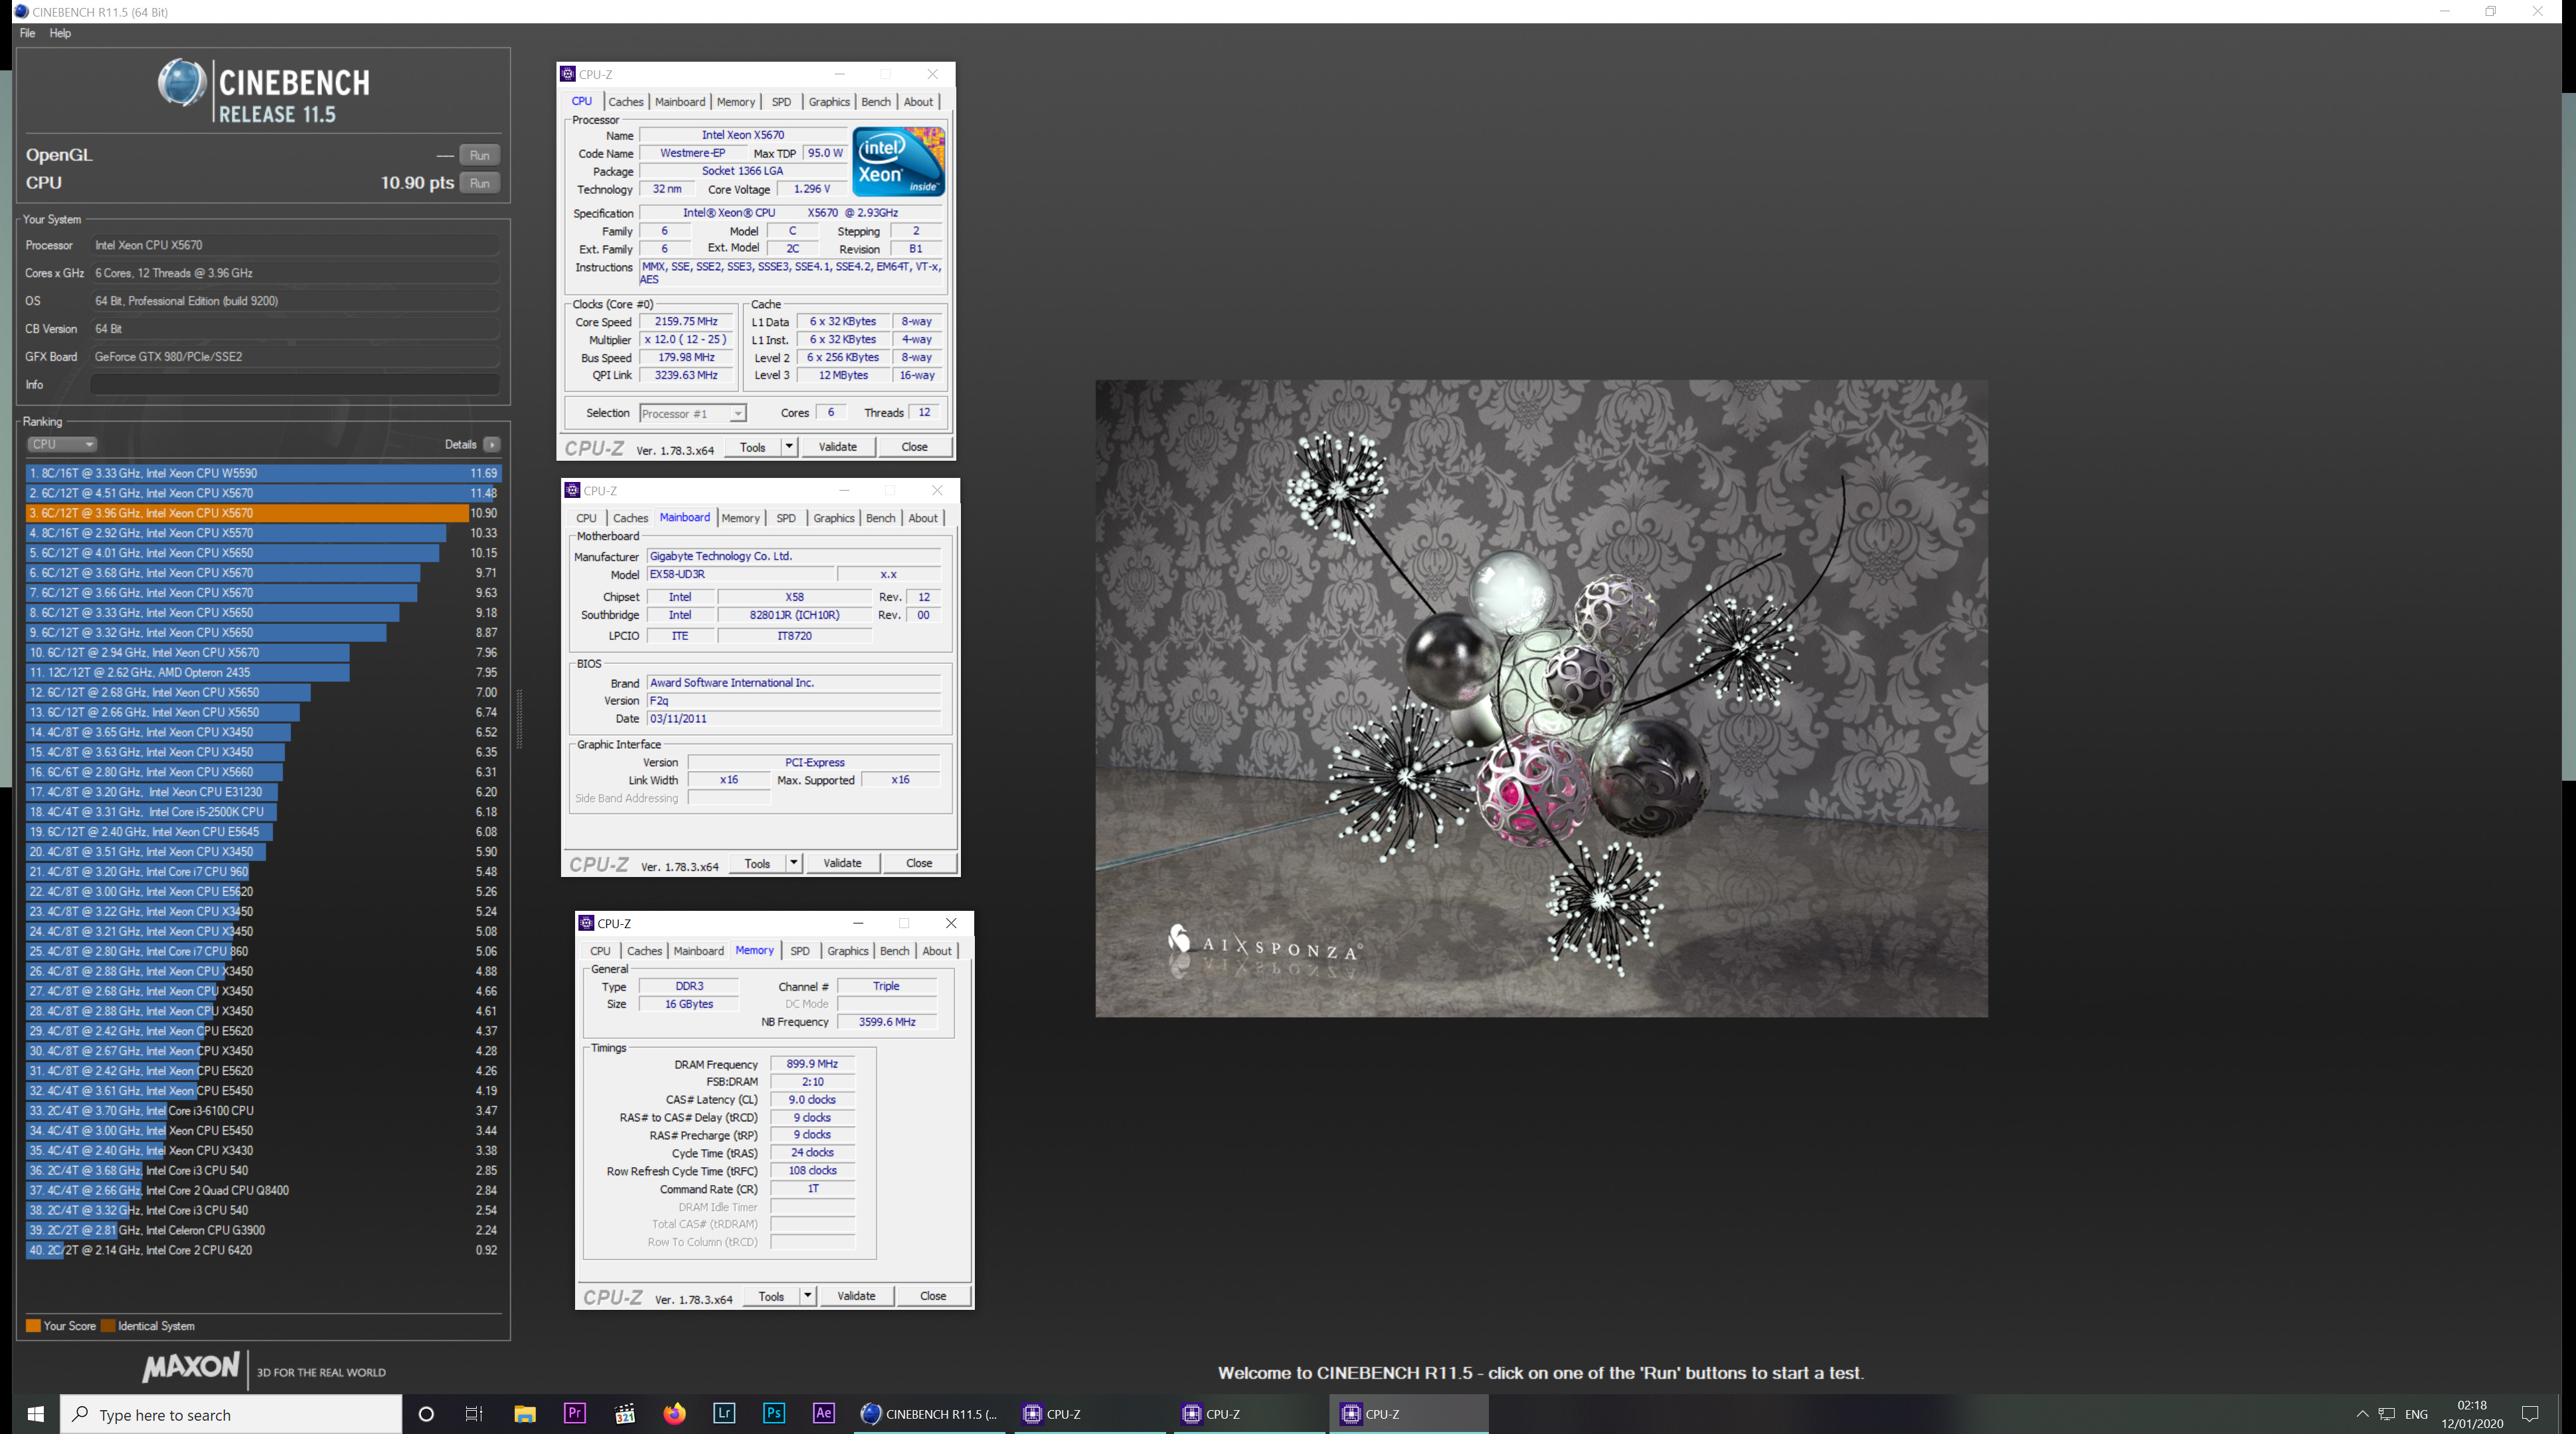Click the CPU-Z title icon in the Mainboard window
Screen dimensions: 2576x1434
pos(572,490)
